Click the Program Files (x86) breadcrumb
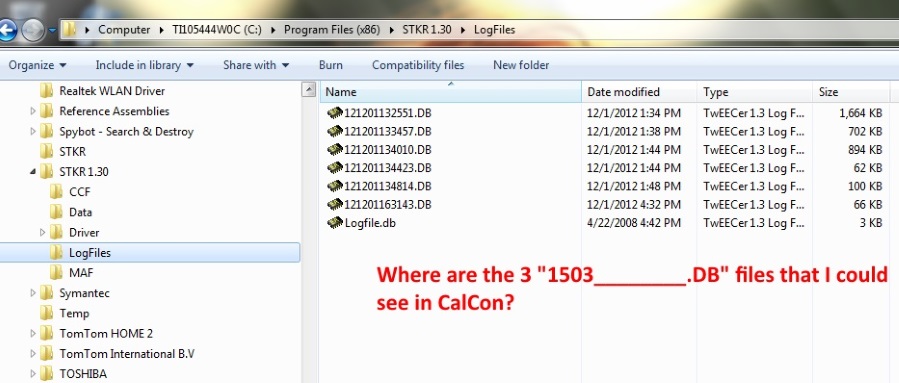Viewport: 899px width, 383px height. click(x=332, y=30)
